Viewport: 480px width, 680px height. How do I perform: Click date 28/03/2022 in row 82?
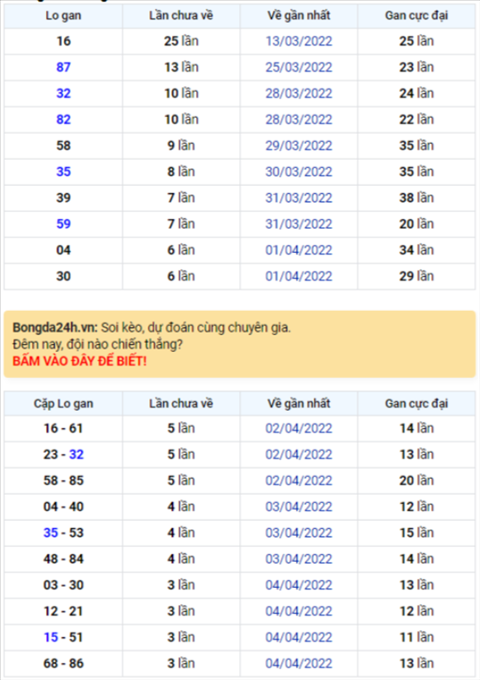click(x=299, y=119)
